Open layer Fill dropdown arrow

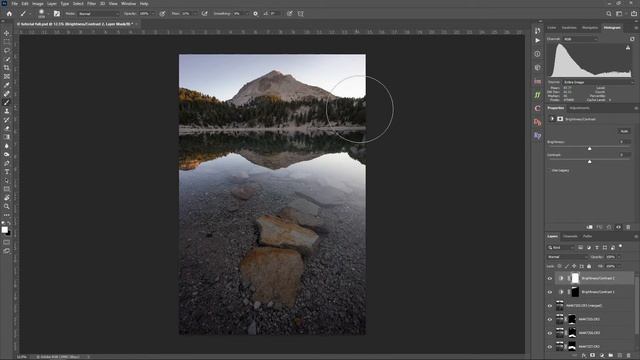tap(619, 266)
